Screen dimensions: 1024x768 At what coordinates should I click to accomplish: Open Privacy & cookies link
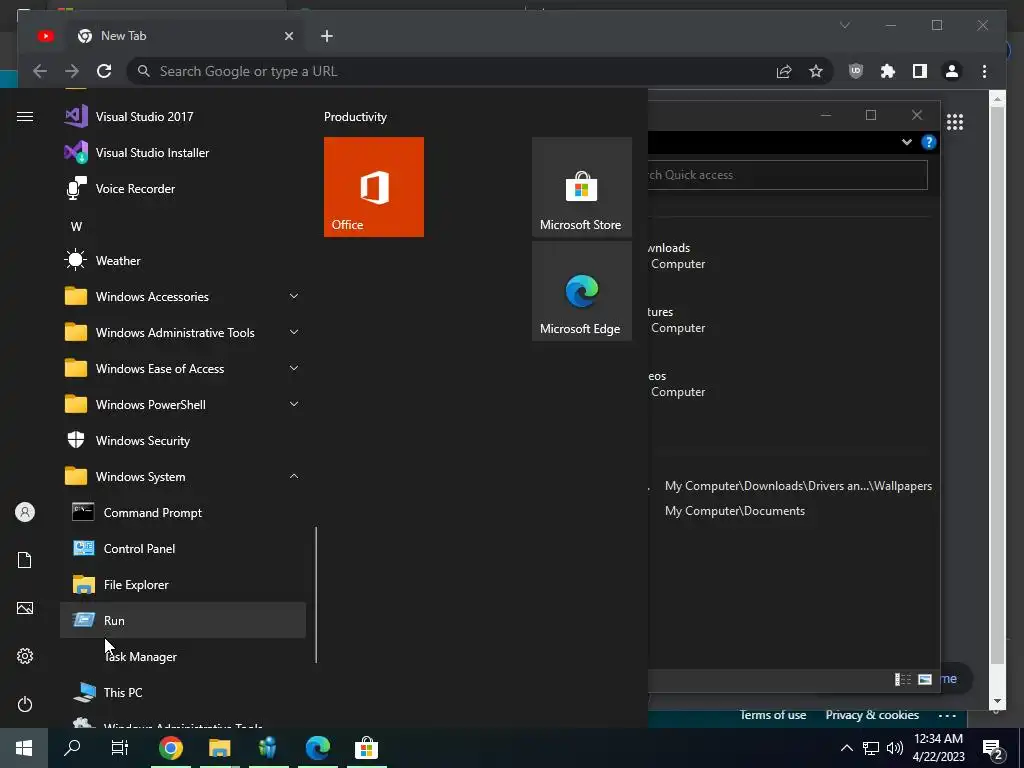coord(872,715)
